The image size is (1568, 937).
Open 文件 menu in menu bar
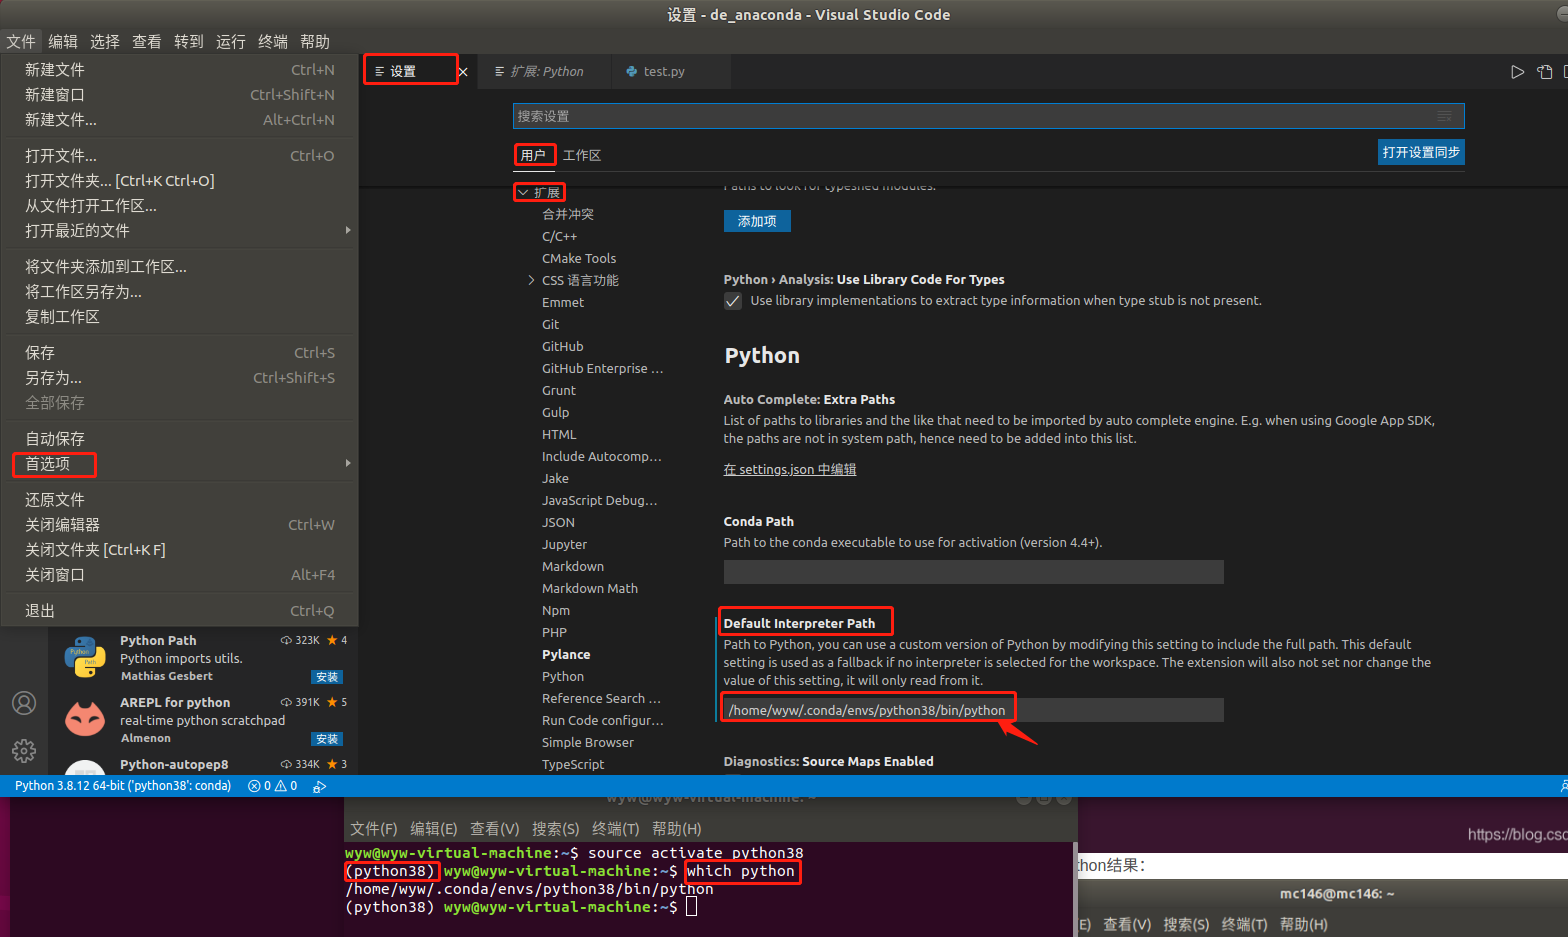(20, 42)
